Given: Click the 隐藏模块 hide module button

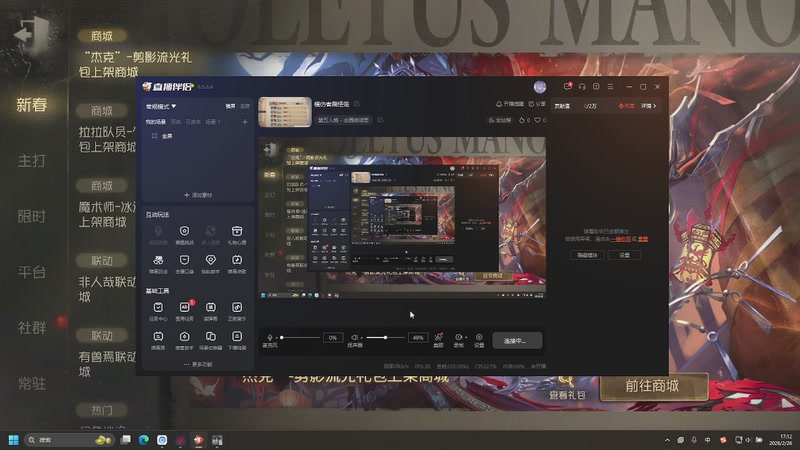Looking at the screenshot, I should coord(587,255).
